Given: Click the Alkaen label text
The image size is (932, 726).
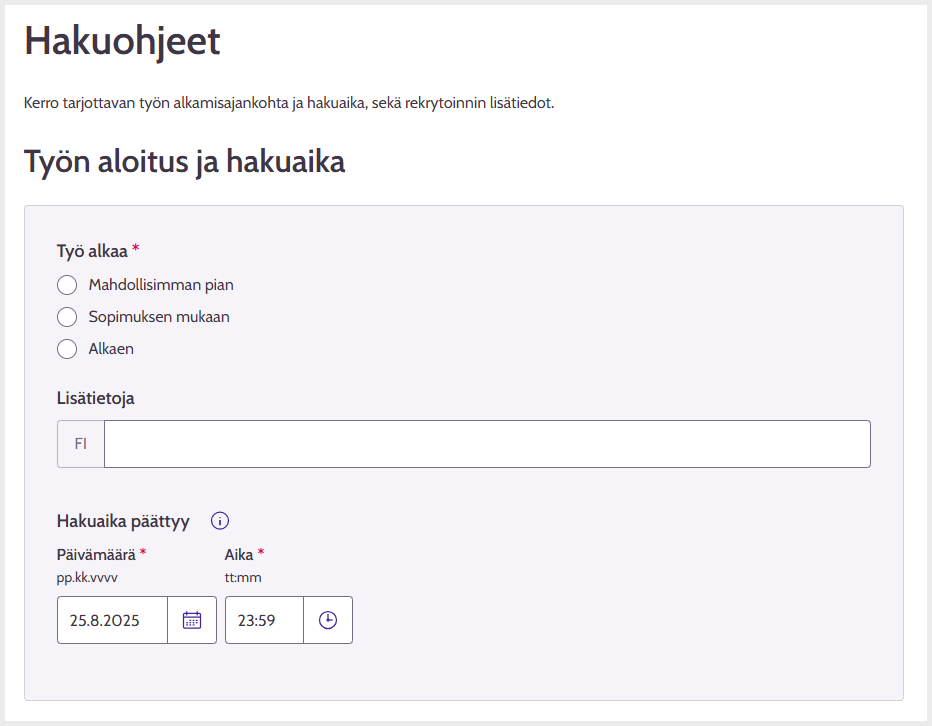Looking at the screenshot, I should coord(111,349).
